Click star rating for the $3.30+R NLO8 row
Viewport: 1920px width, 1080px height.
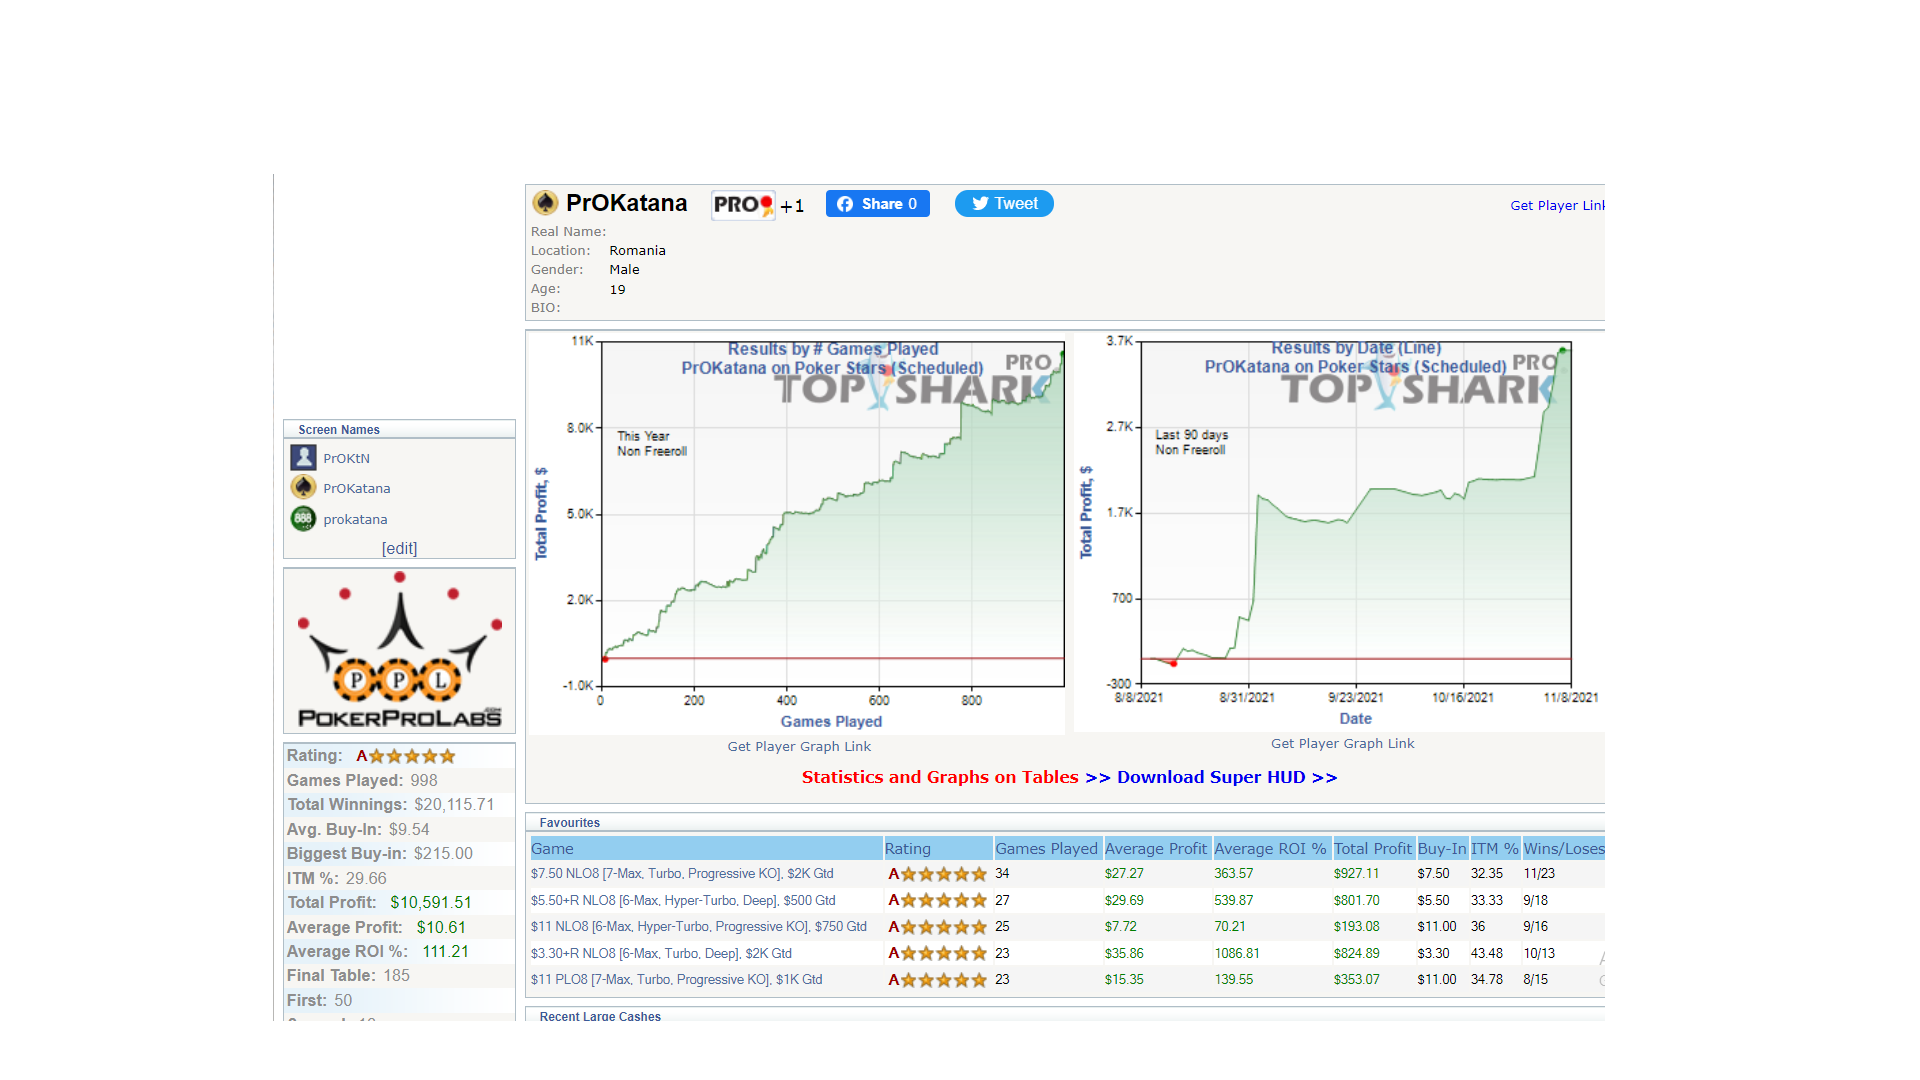point(937,954)
